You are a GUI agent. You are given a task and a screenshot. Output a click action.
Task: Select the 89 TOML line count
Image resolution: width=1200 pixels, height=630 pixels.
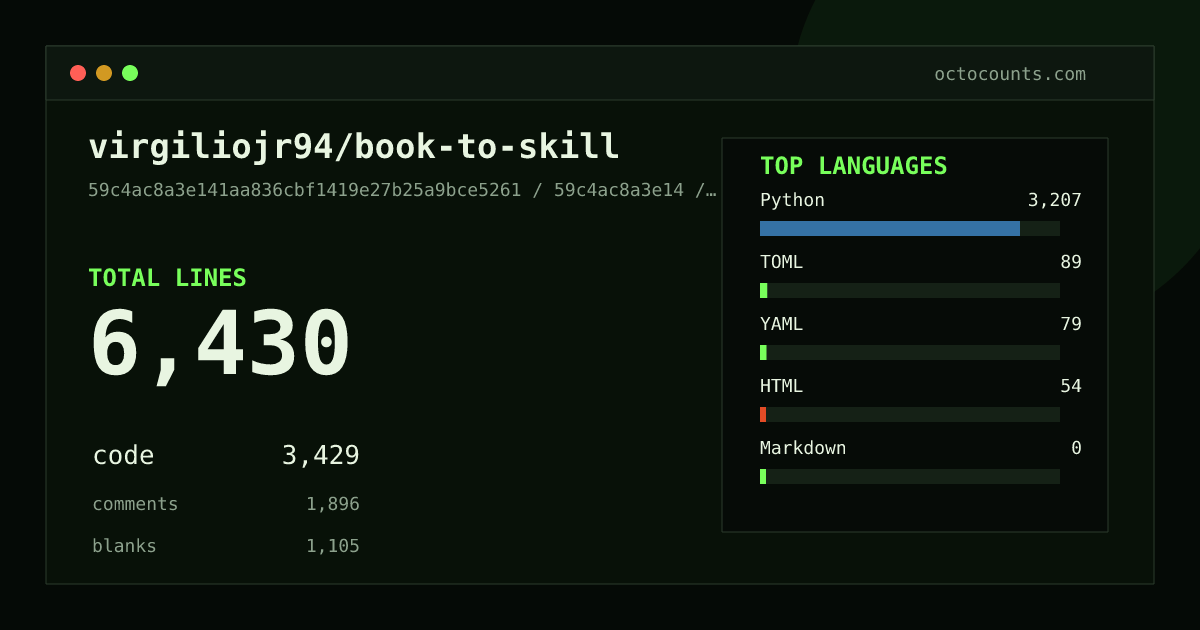[x=1071, y=262]
